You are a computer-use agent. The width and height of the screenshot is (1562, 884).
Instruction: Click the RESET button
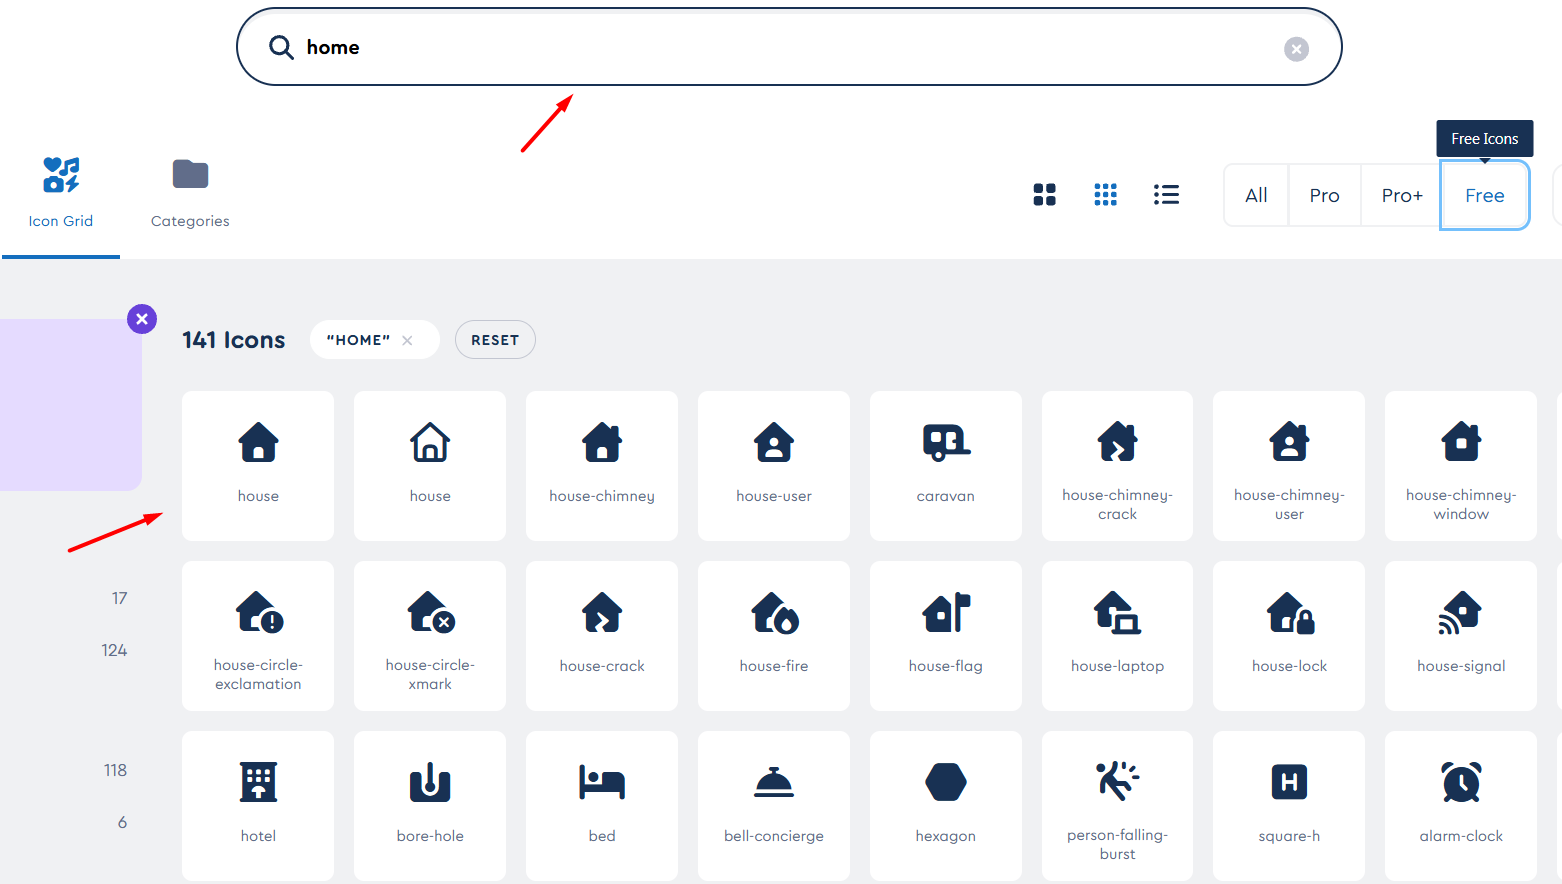coord(495,339)
